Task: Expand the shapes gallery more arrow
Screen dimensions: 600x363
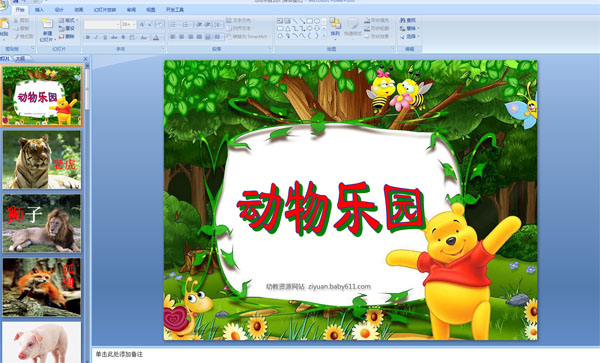Action: [324, 36]
